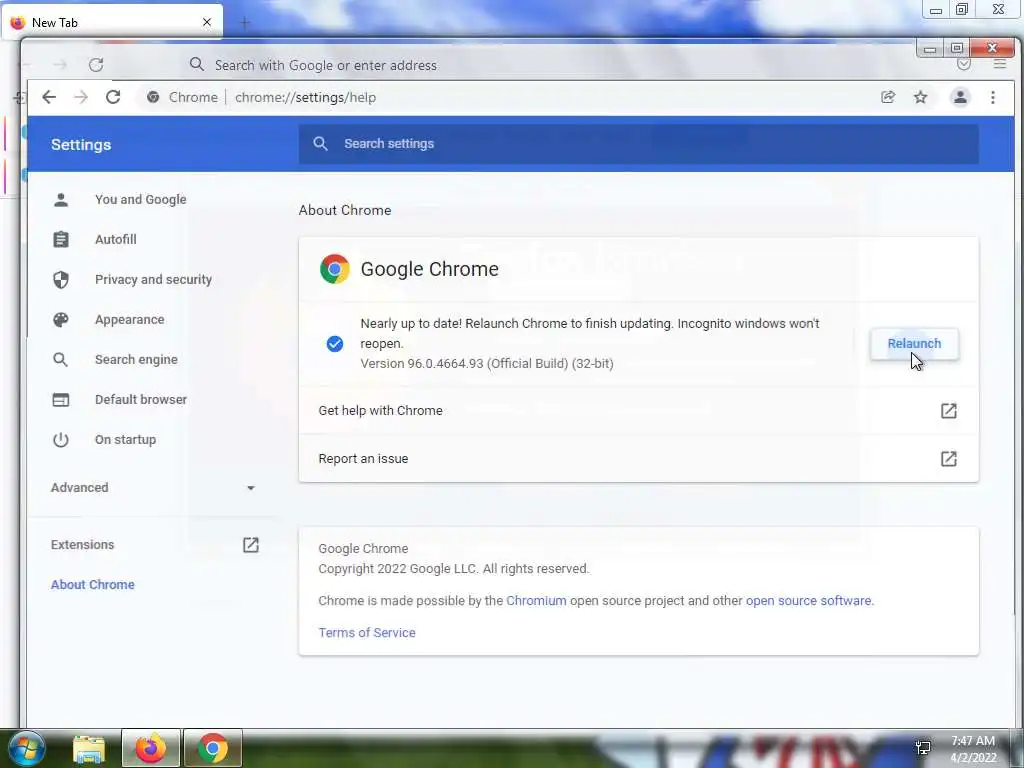Click the You and Google person icon

[61, 199]
